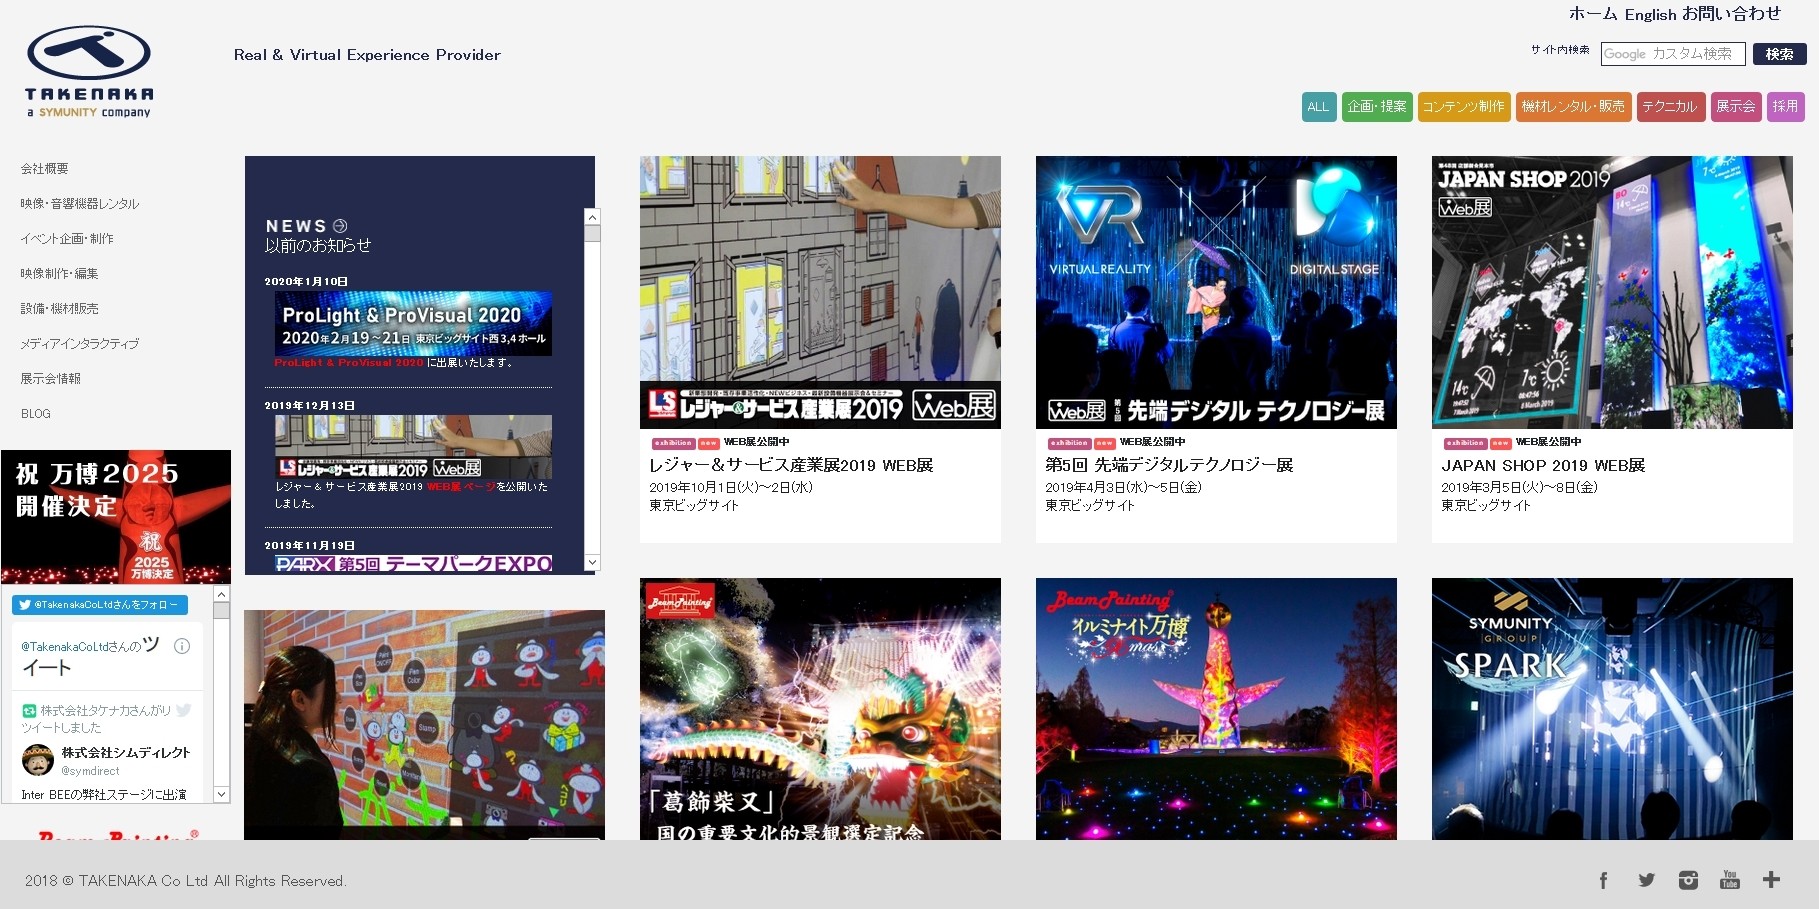Click the plus icon in the footer

(1771, 880)
